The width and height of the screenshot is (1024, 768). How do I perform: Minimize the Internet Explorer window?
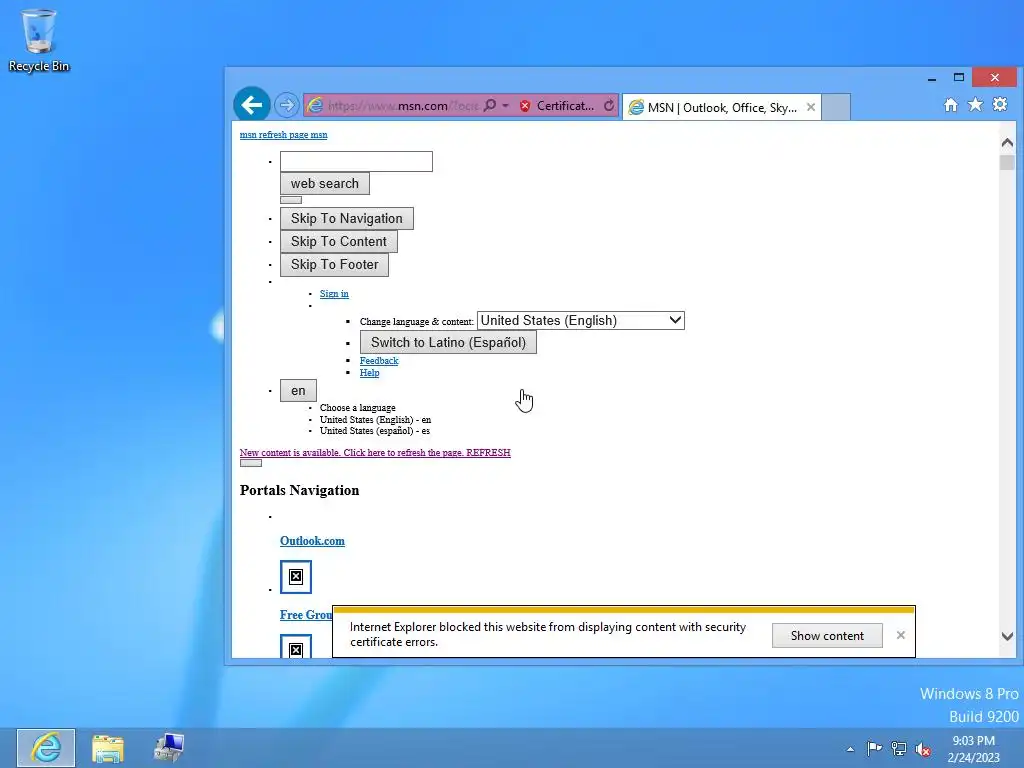click(x=932, y=78)
